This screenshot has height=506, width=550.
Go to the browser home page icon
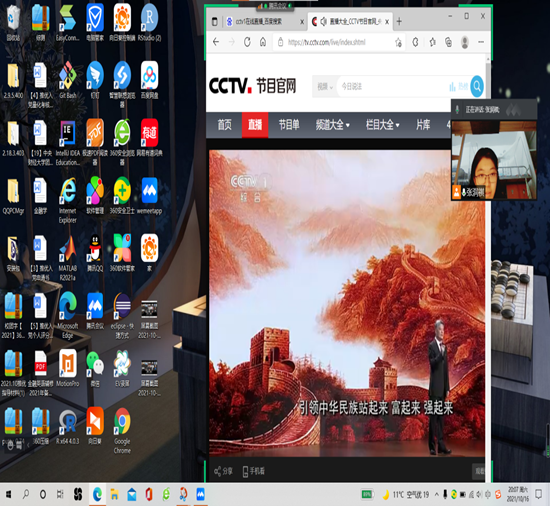click(x=263, y=42)
